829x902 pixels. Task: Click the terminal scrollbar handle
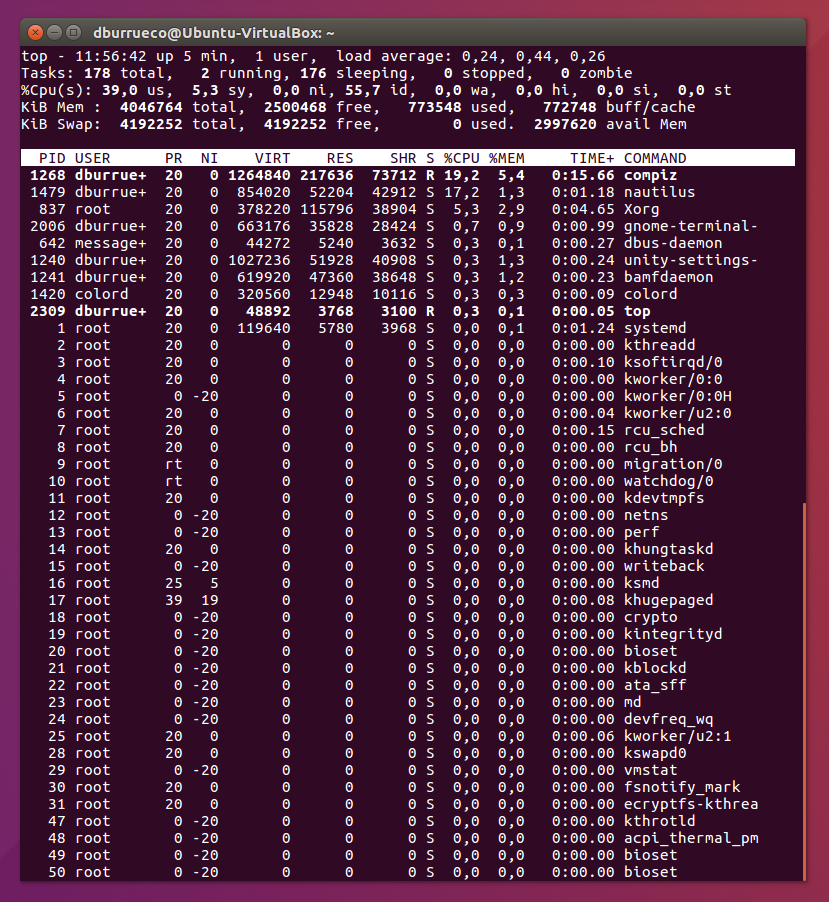(804, 690)
